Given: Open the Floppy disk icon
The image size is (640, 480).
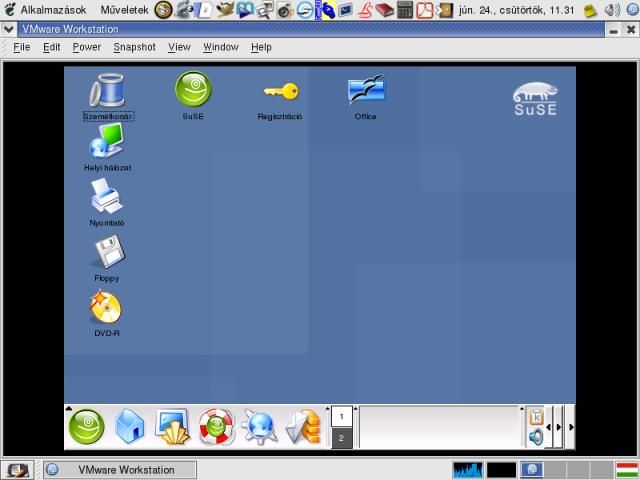Looking at the screenshot, I should coord(107,252).
